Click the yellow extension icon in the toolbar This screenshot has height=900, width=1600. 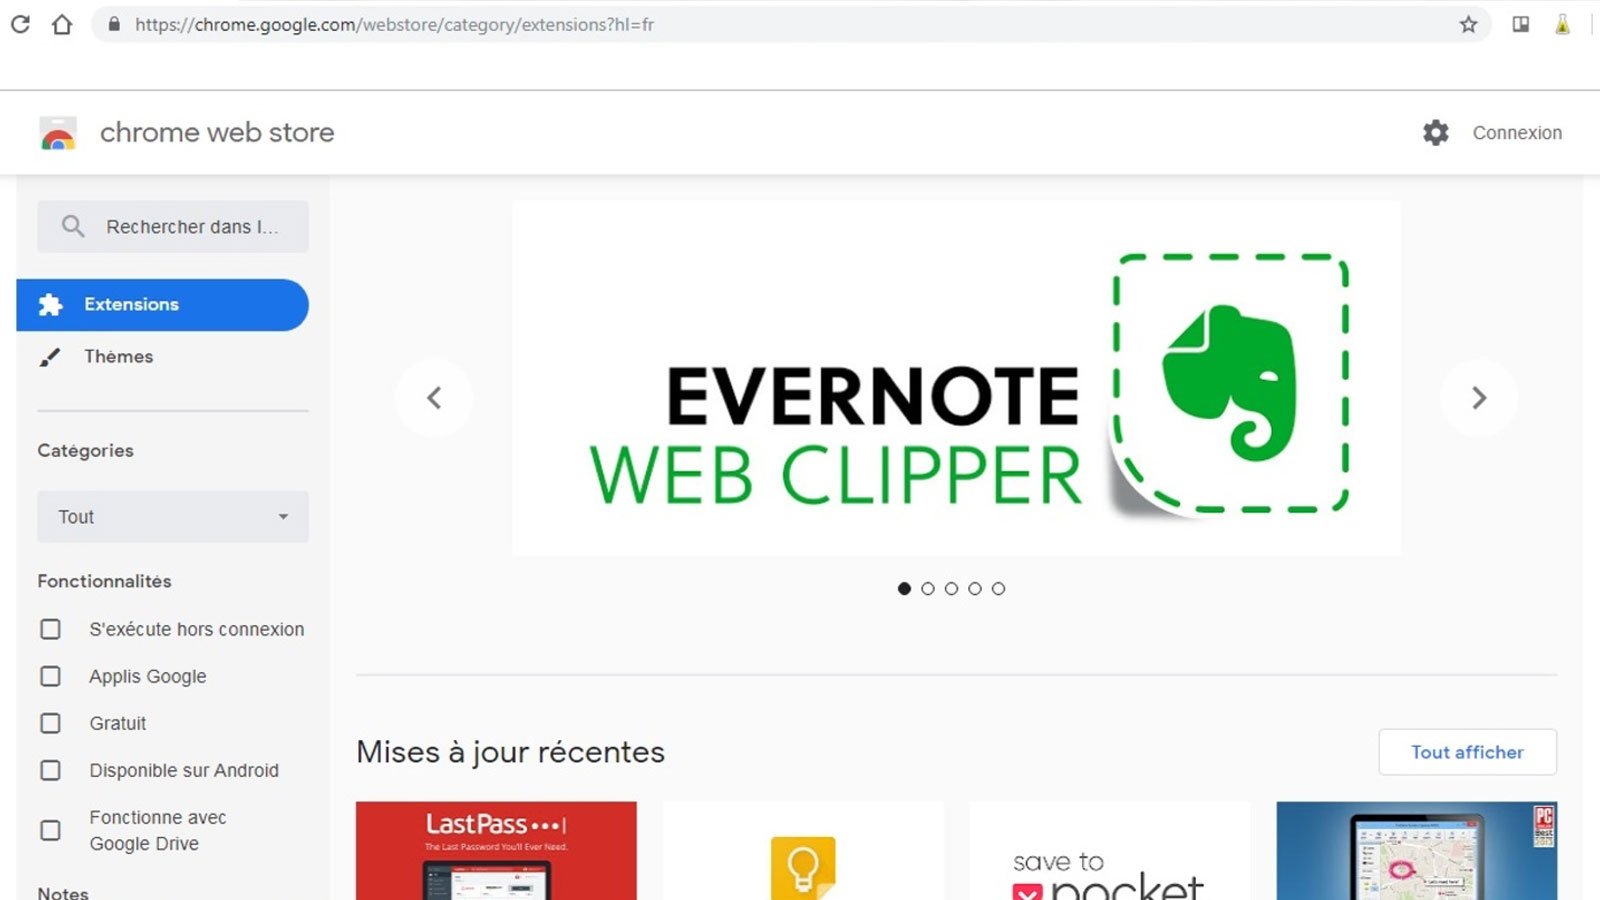coord(1560,25)
